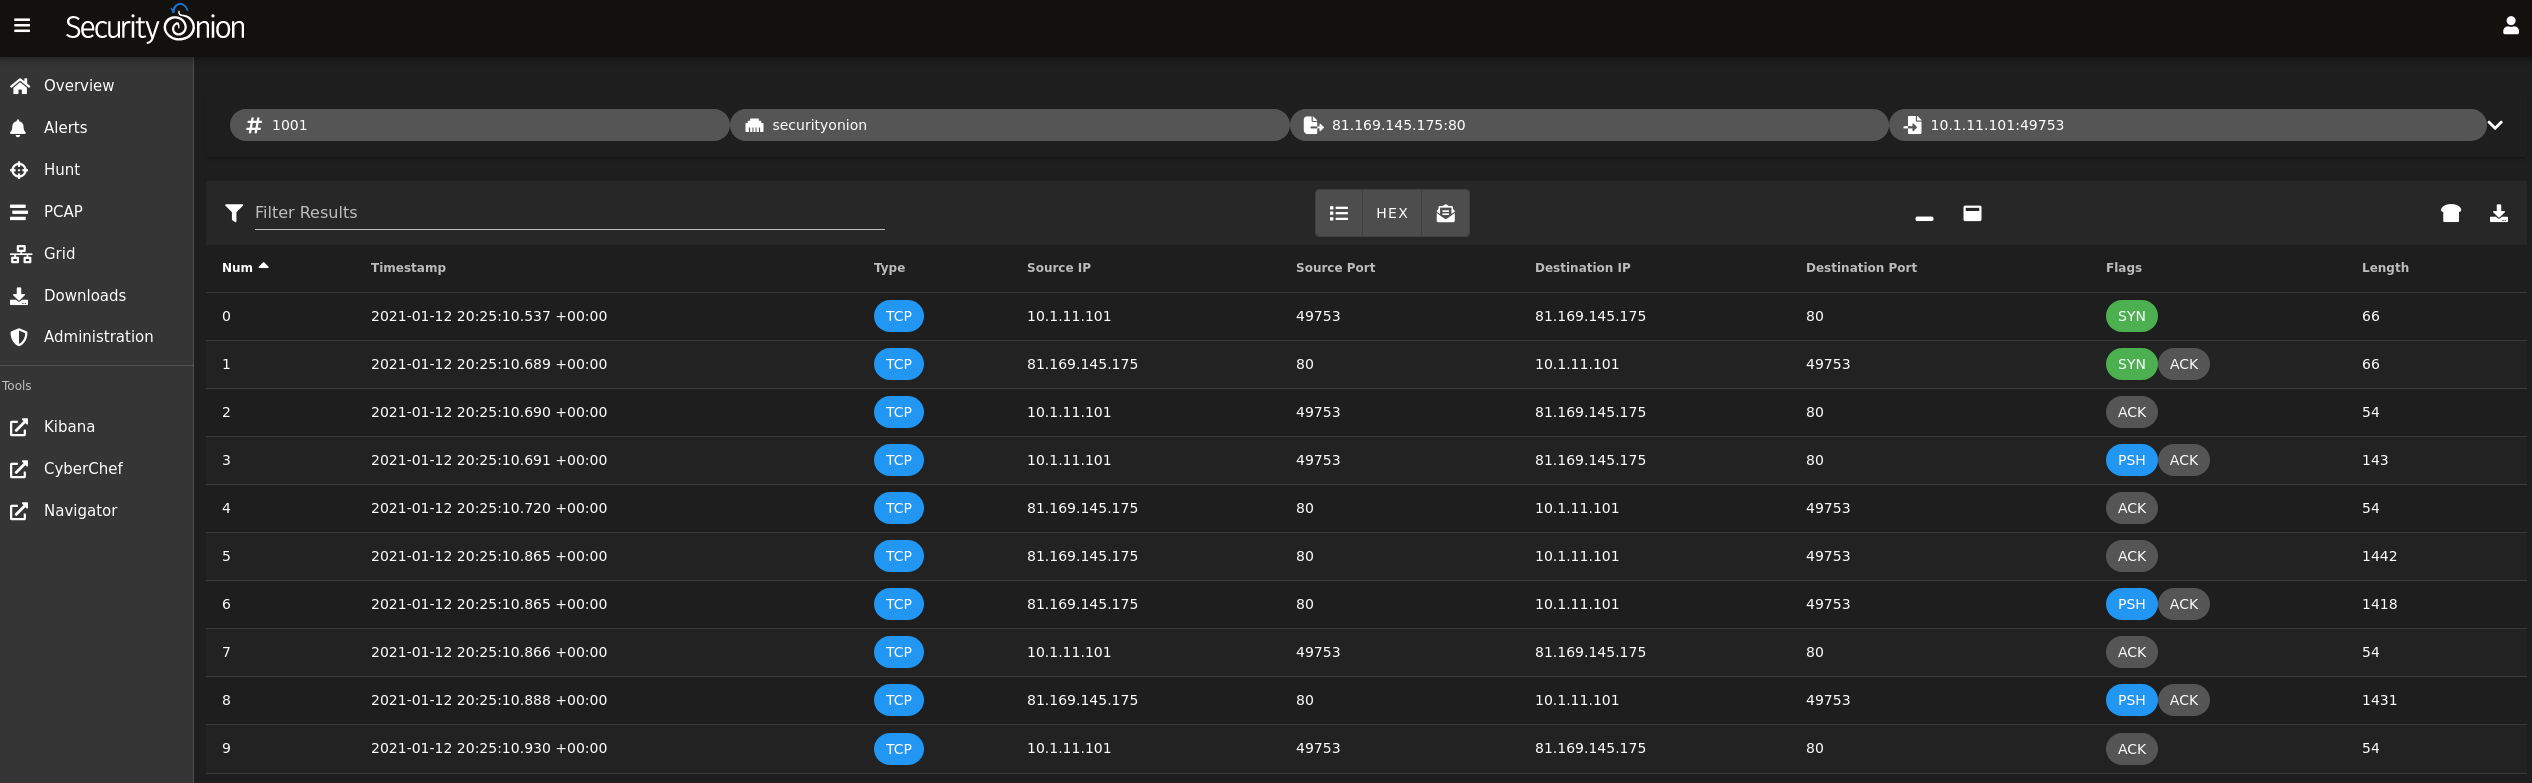
Task: Click timestamp 20:25:10.720 on packet 4
Action: [489, 508]
